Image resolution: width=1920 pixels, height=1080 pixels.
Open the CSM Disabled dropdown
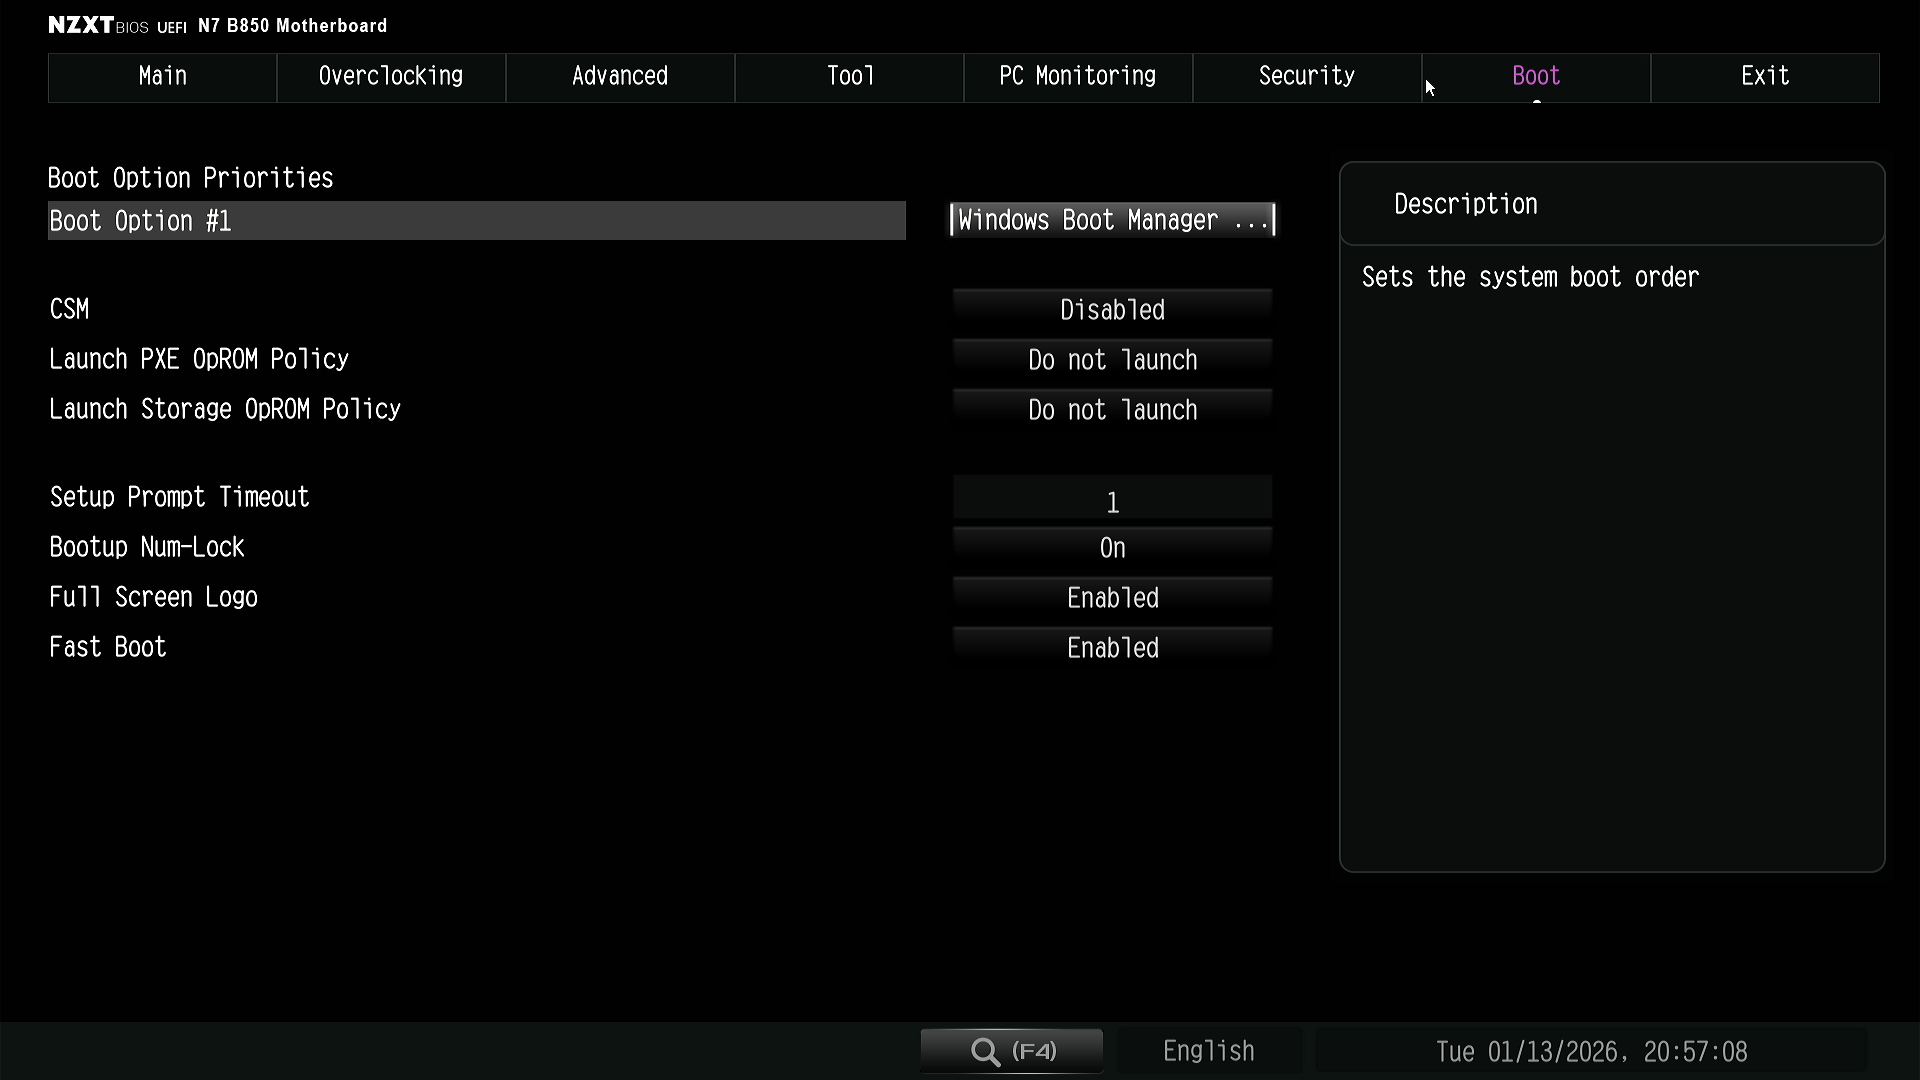click(x=1112, y=310)
